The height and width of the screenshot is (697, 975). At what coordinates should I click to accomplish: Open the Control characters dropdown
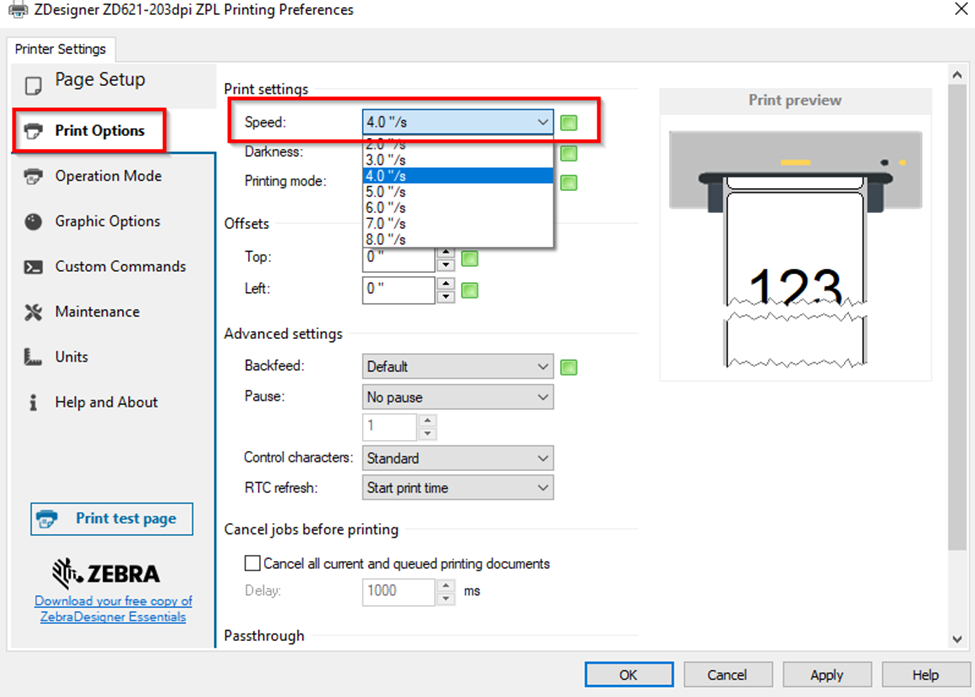[x=458, y=458]
